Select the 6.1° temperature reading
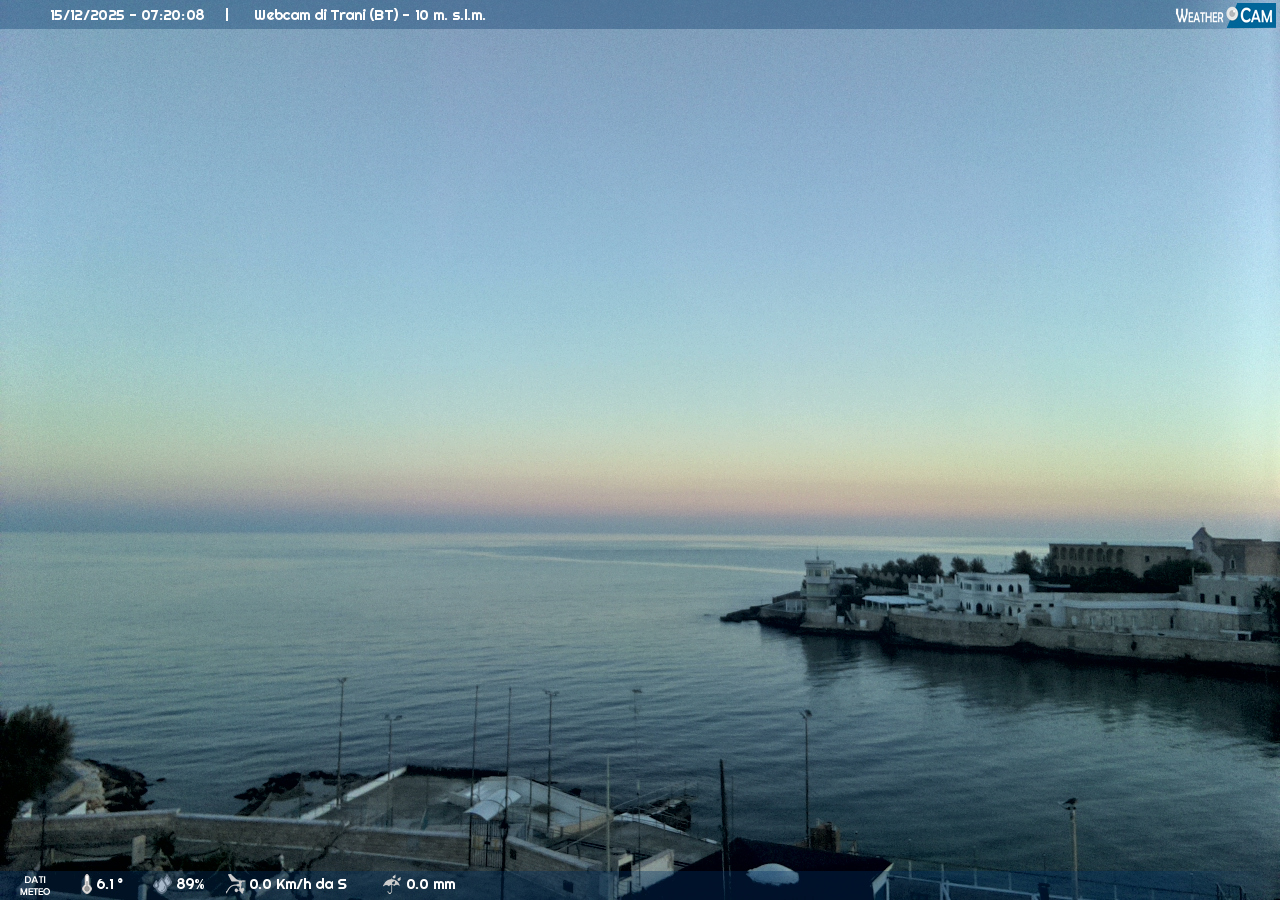 tap(110, 884)
